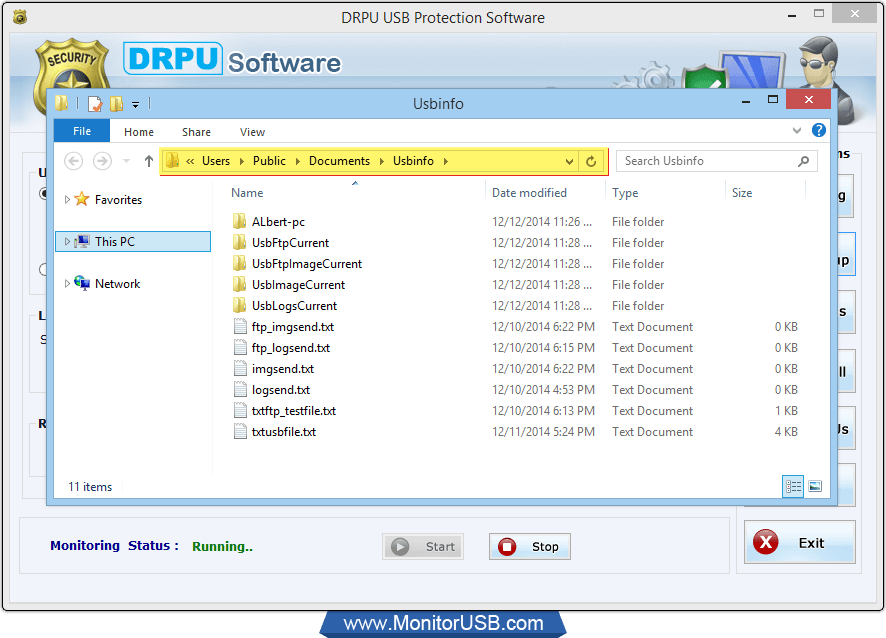Image resolution: width=886 pixels, height=638 pixels.
Task: Open the Customize Quick Access Toolbar dropdown arrow
Action: (x=136, y=105)
